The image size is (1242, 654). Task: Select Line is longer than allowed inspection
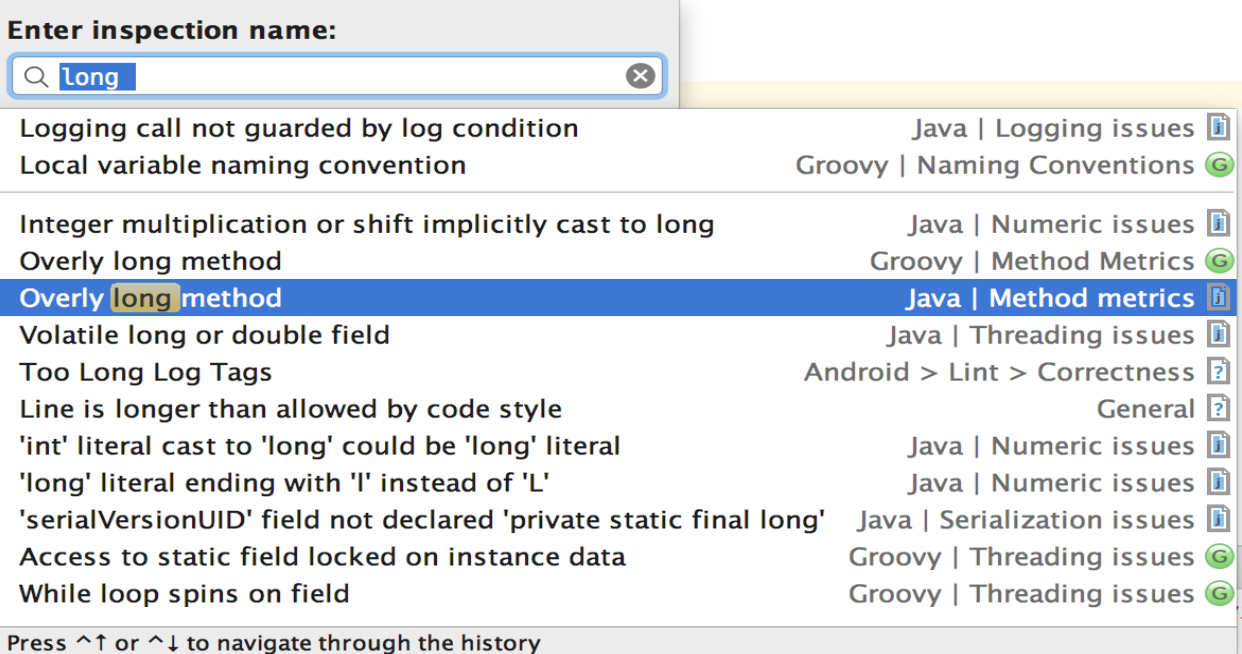pyautogui.click(x=290, y=409)
